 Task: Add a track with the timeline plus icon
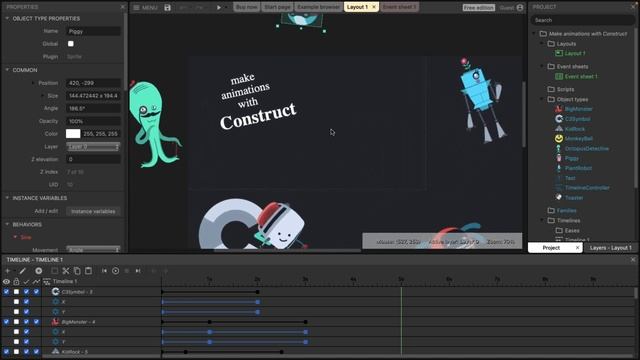[7, 271]
